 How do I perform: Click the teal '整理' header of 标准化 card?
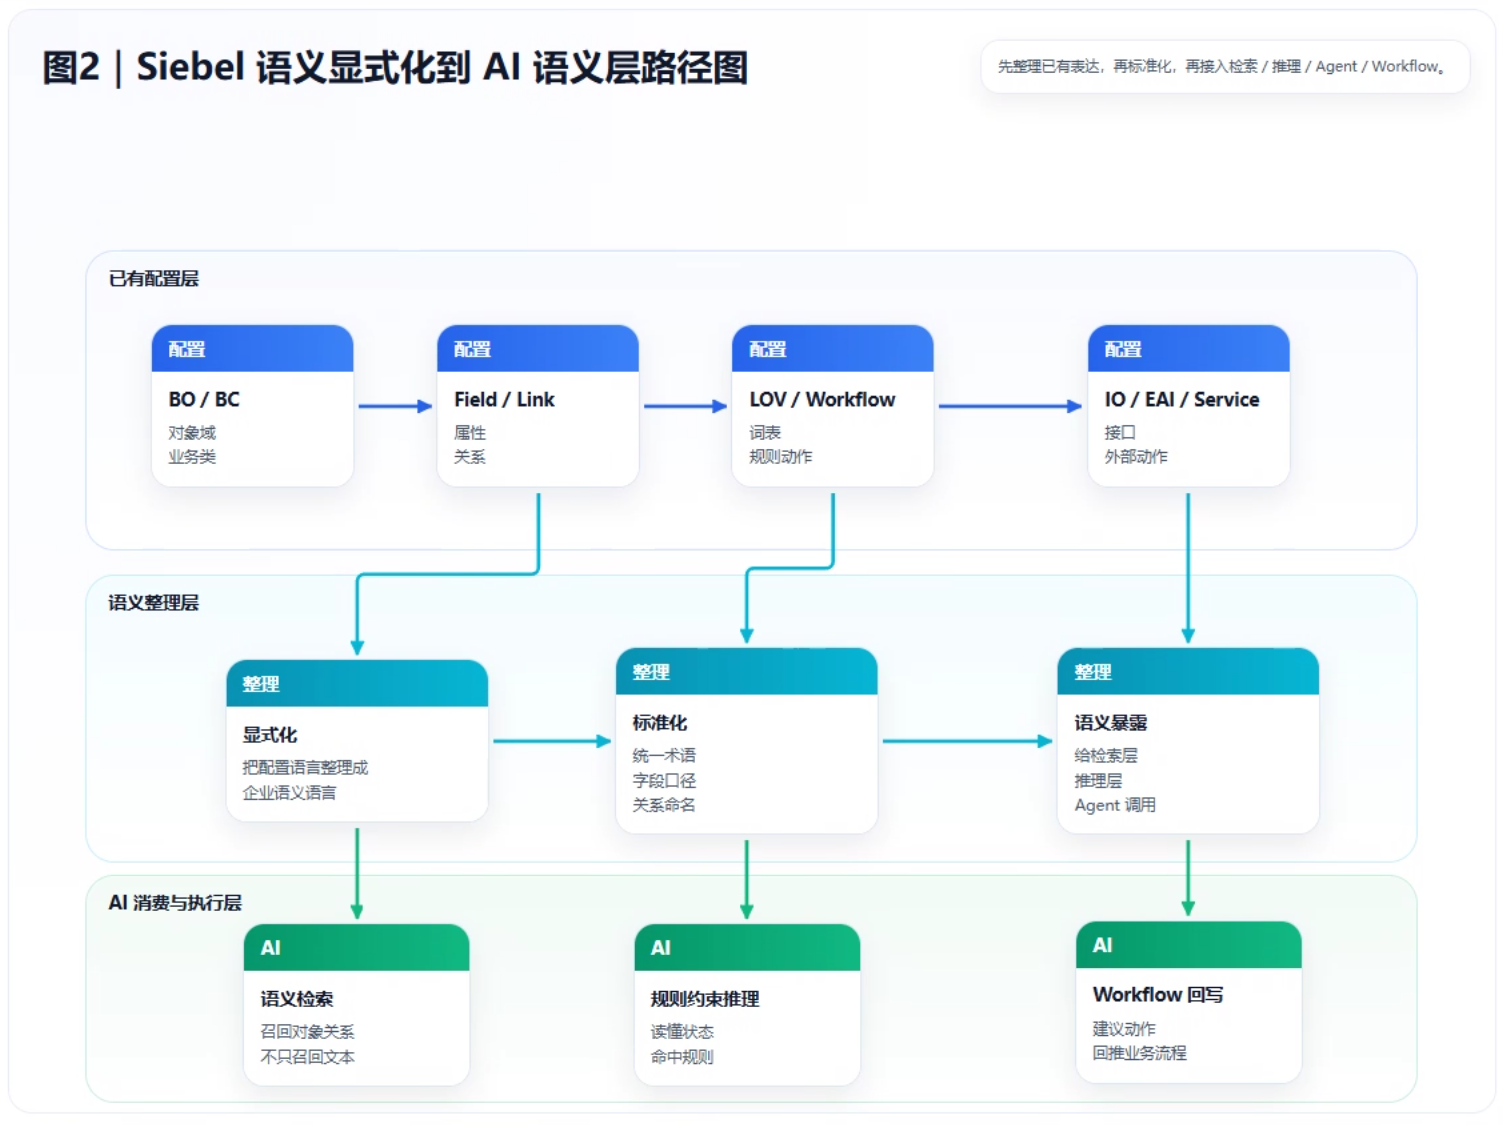coord(747,671)
